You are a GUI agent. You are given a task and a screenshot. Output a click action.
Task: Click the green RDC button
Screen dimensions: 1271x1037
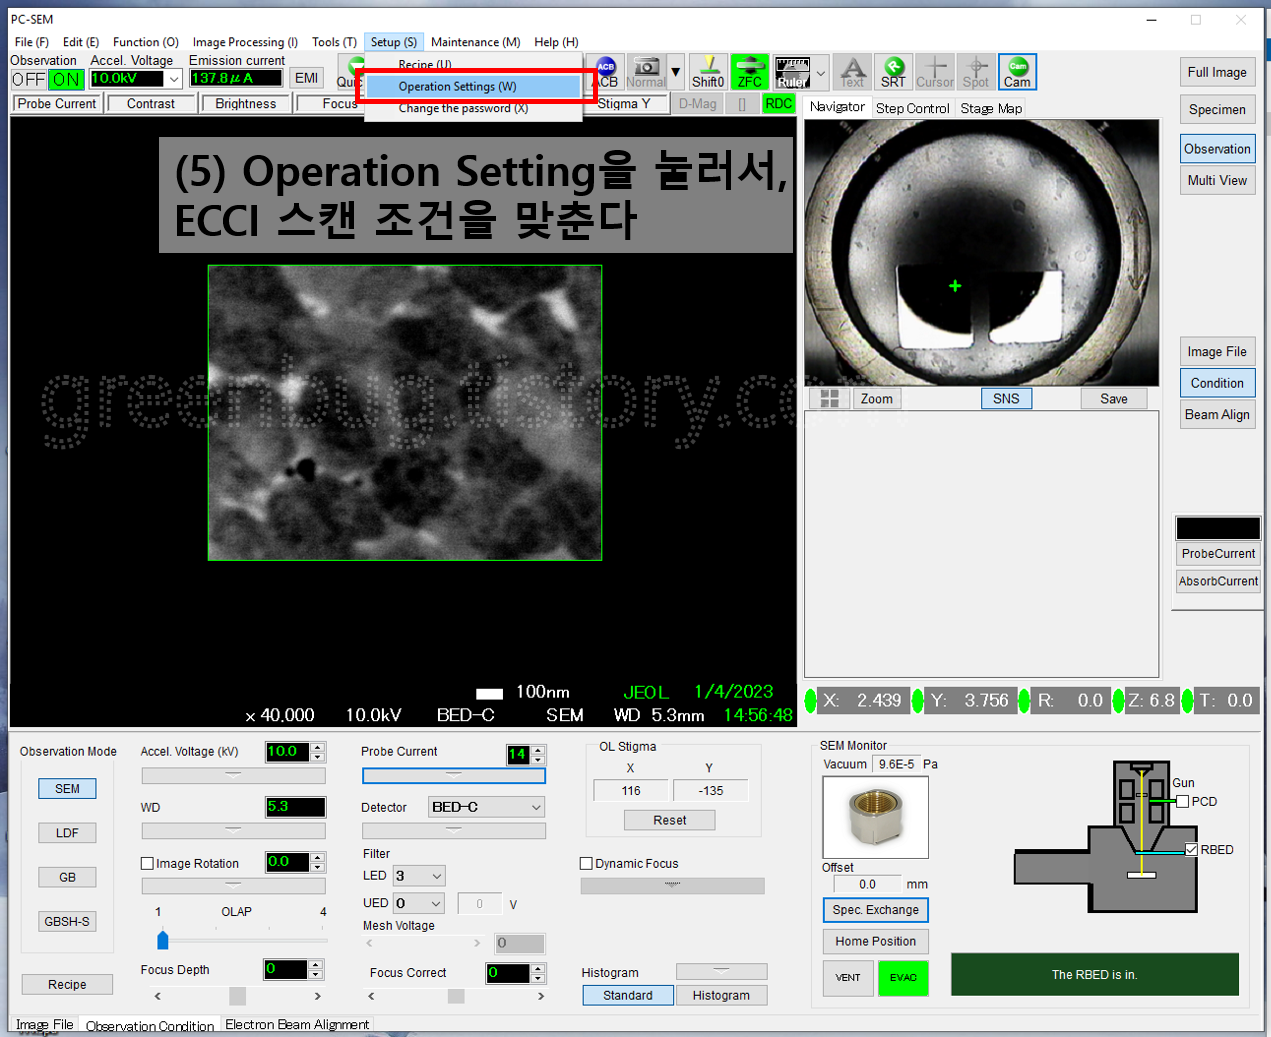[x=778, y=104]
